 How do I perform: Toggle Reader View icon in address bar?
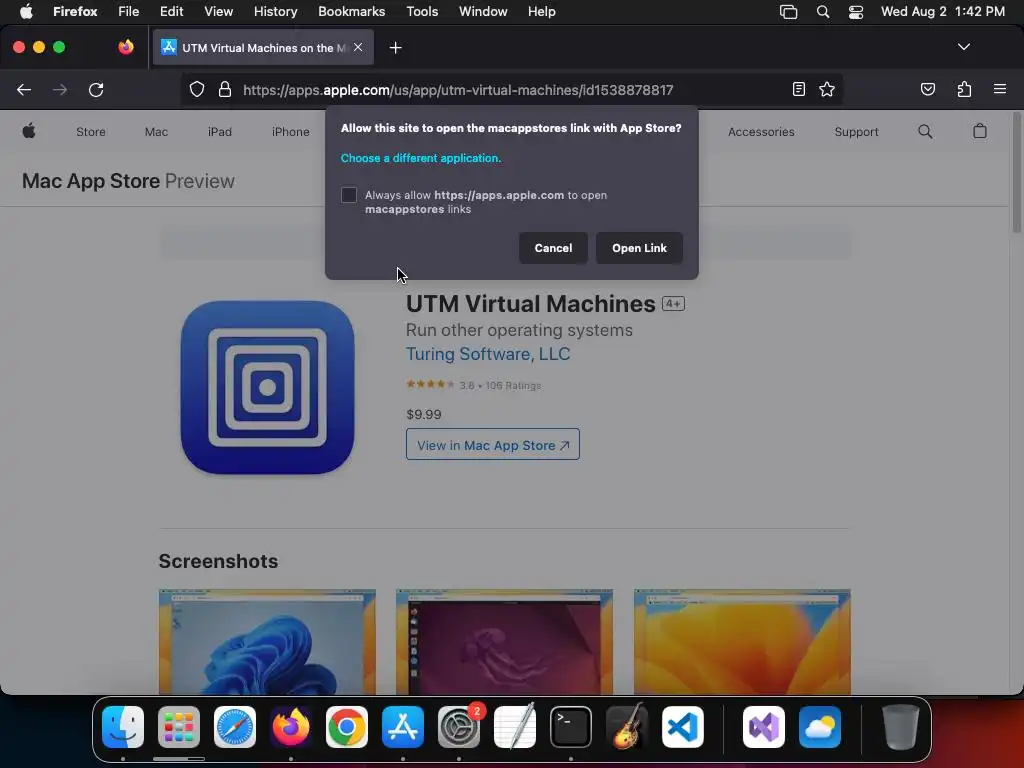[x=798, y=89]
